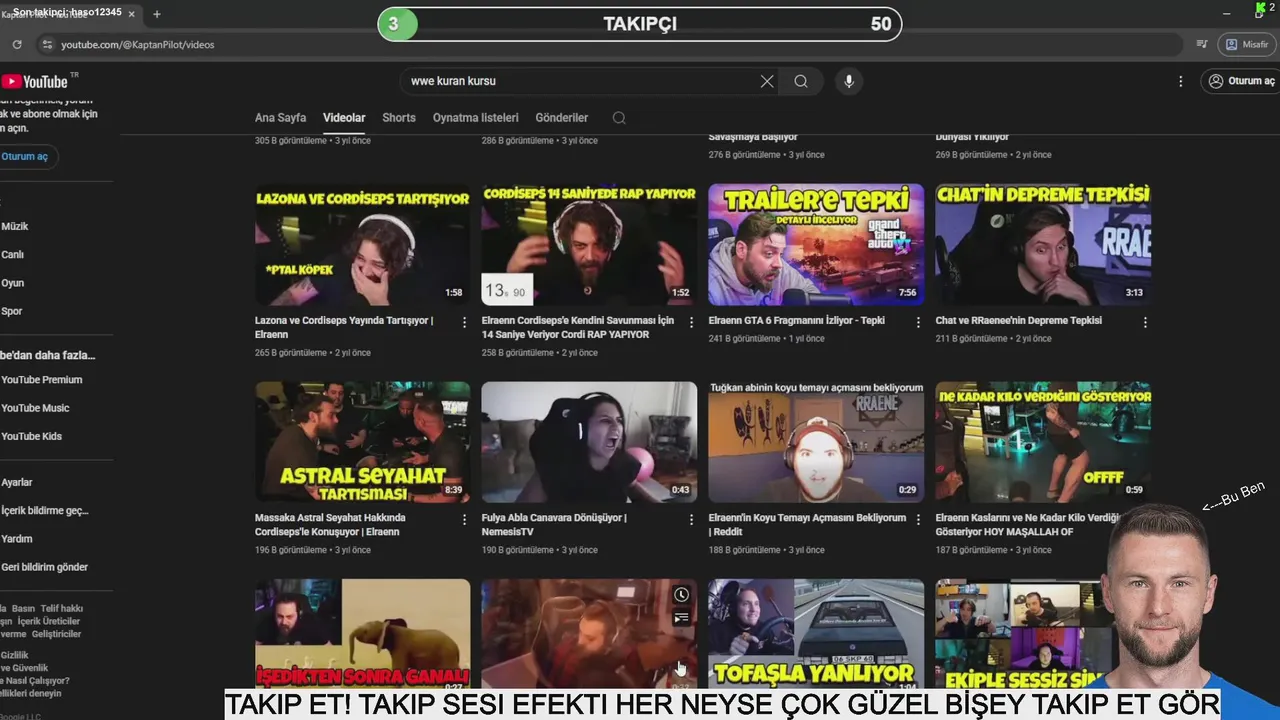Close the KaptanPilot browser tab
The height and width of the screenshot is (720, 1280).
[131, 14]
